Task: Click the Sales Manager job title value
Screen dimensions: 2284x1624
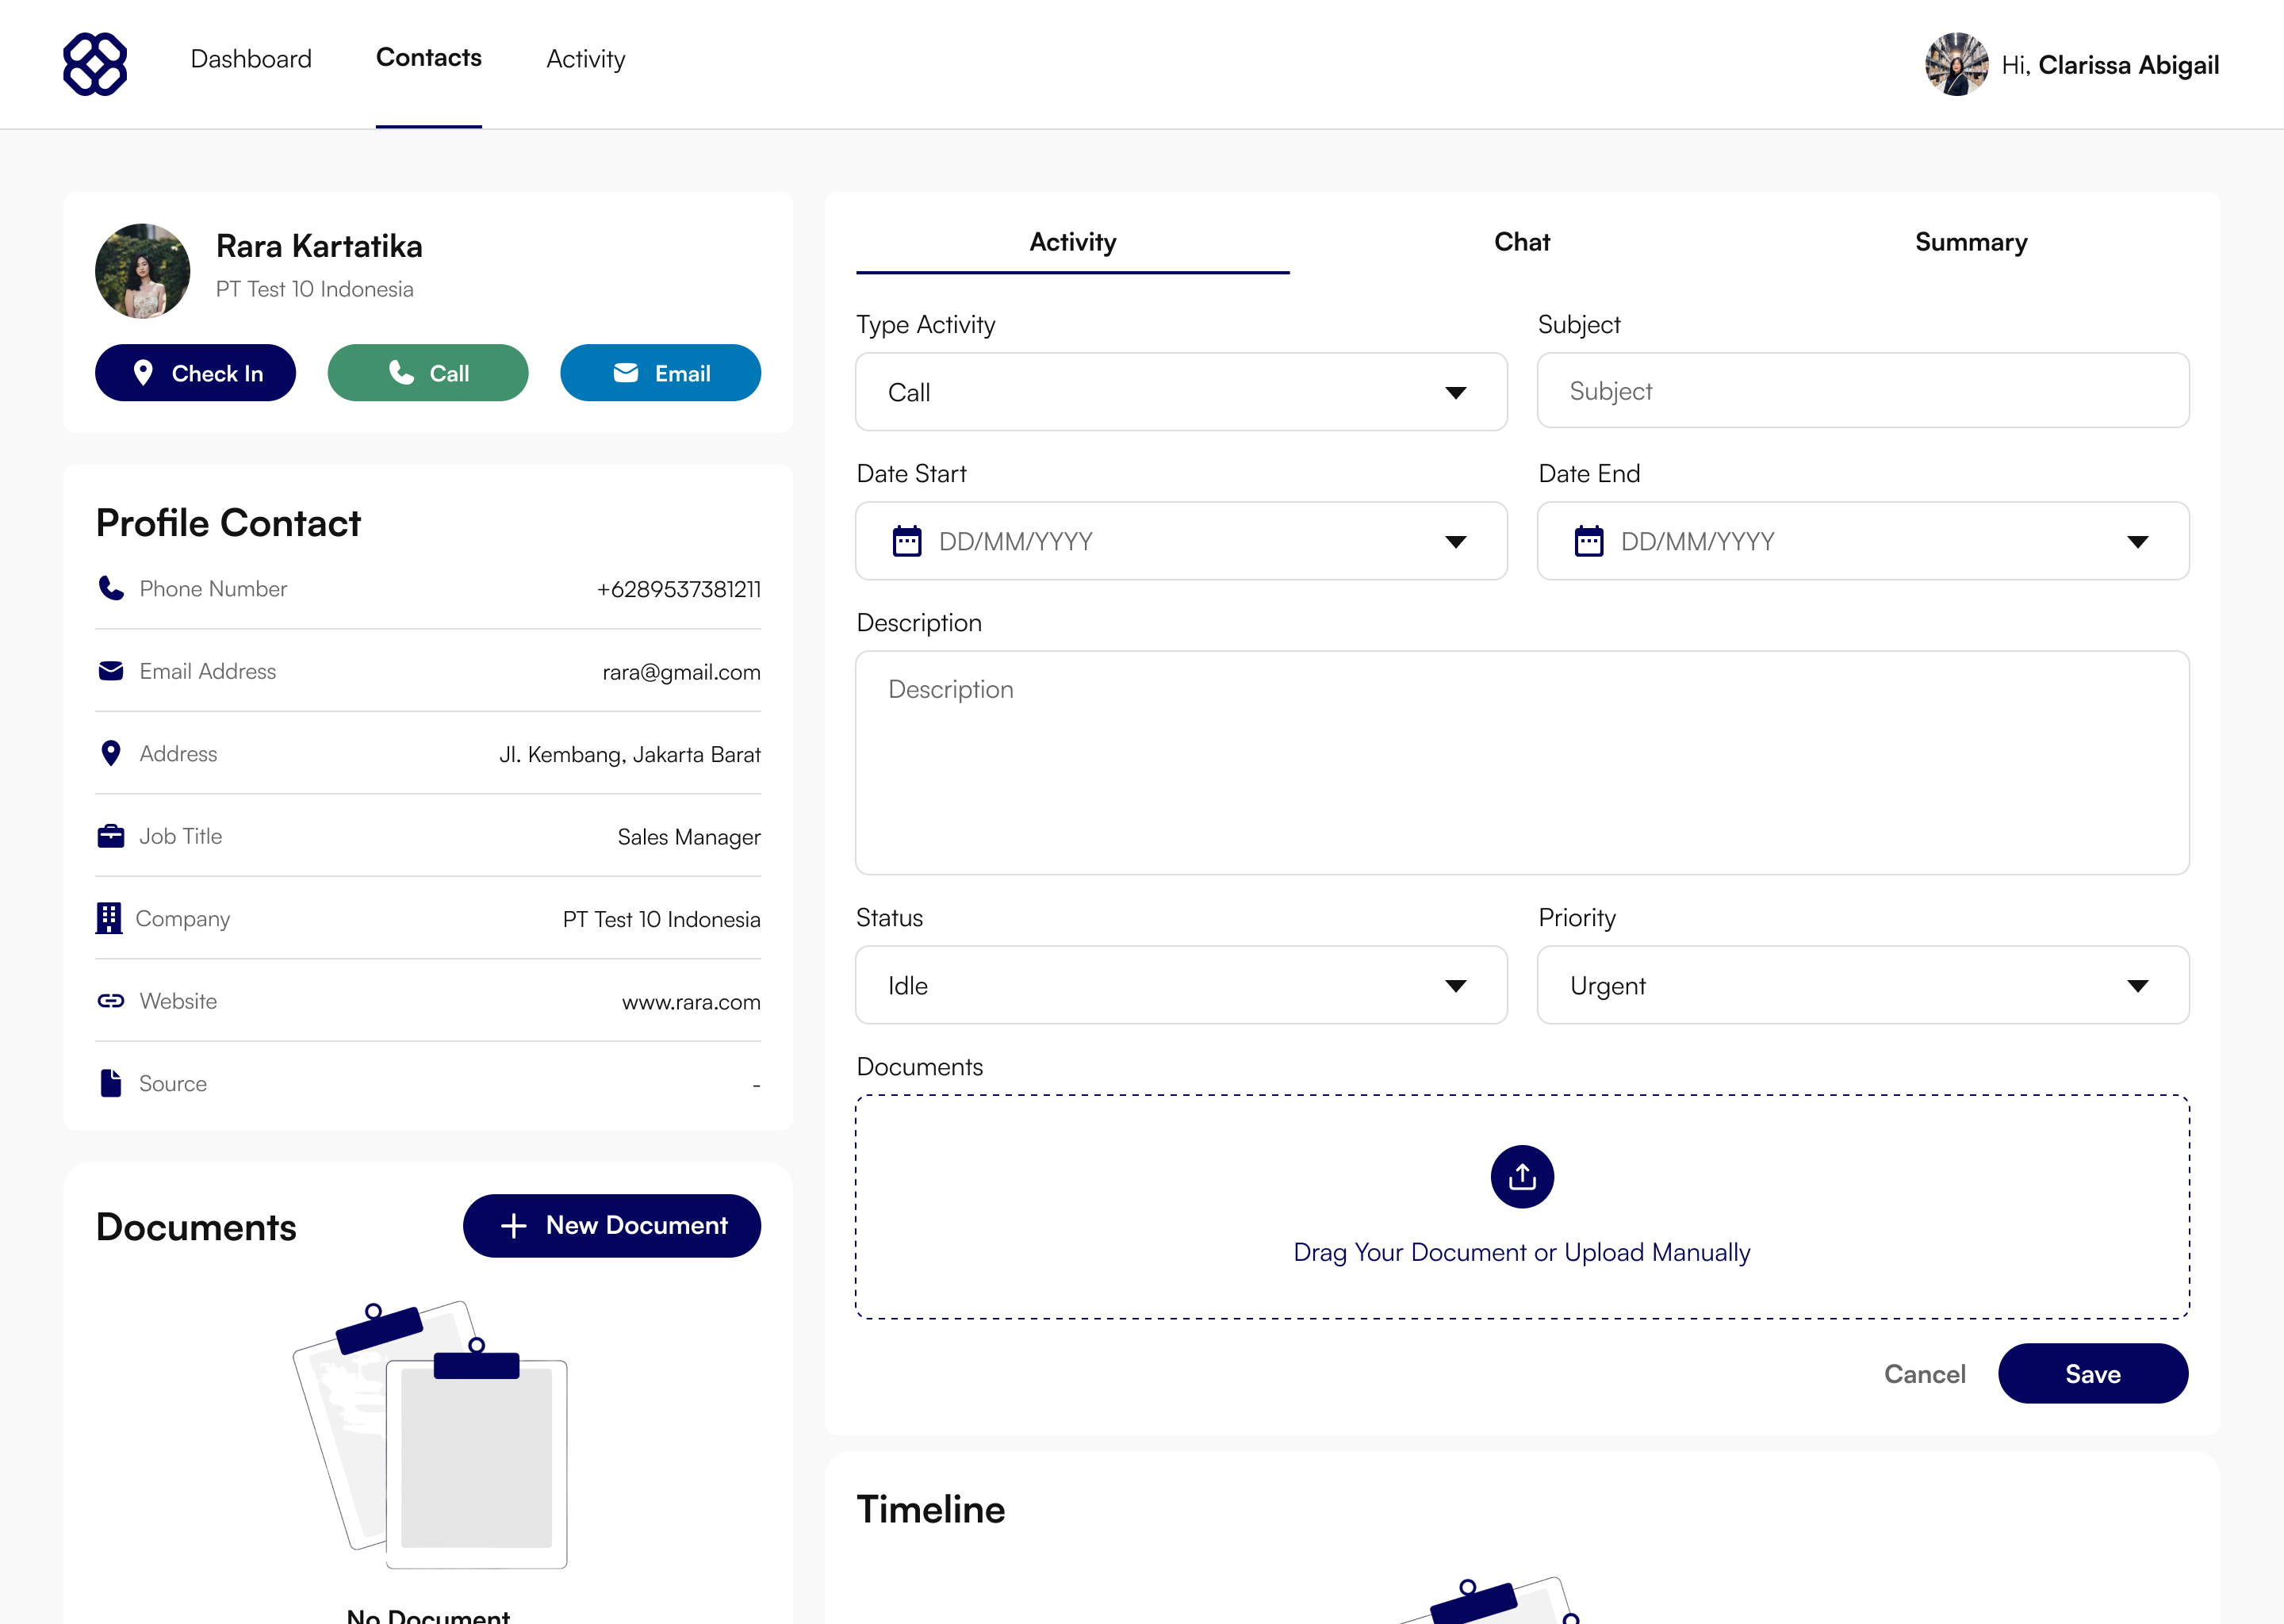Action: pyautogui.click(x=689, y=837)
